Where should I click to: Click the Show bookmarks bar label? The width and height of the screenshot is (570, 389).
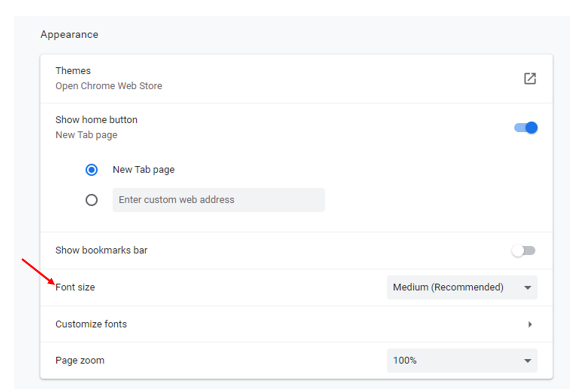click(101, 250)
